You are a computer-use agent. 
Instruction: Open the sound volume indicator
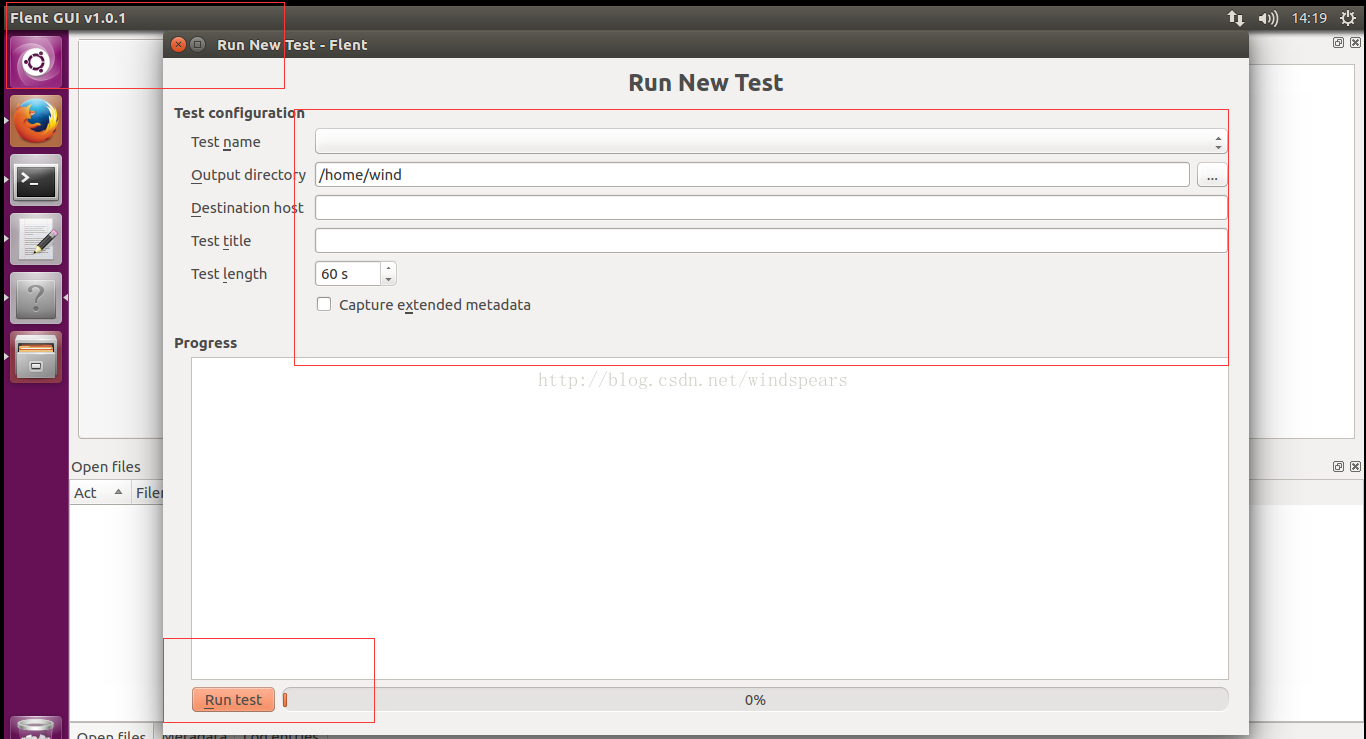[1268, 18]
